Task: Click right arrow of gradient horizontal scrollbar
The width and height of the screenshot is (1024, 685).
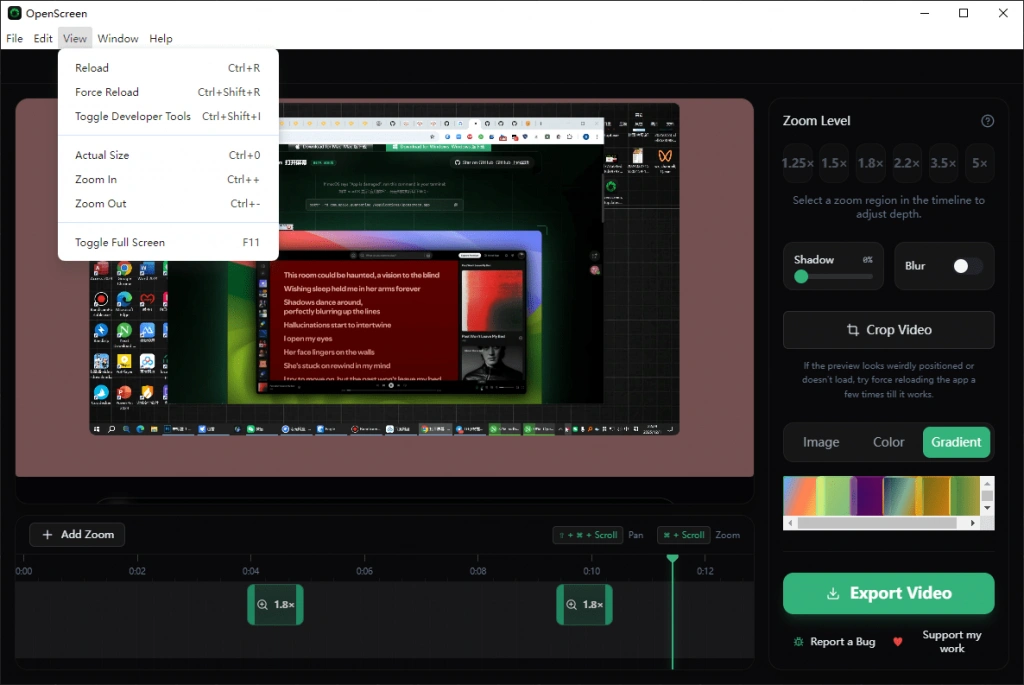Action: click(x=973, y=523)
